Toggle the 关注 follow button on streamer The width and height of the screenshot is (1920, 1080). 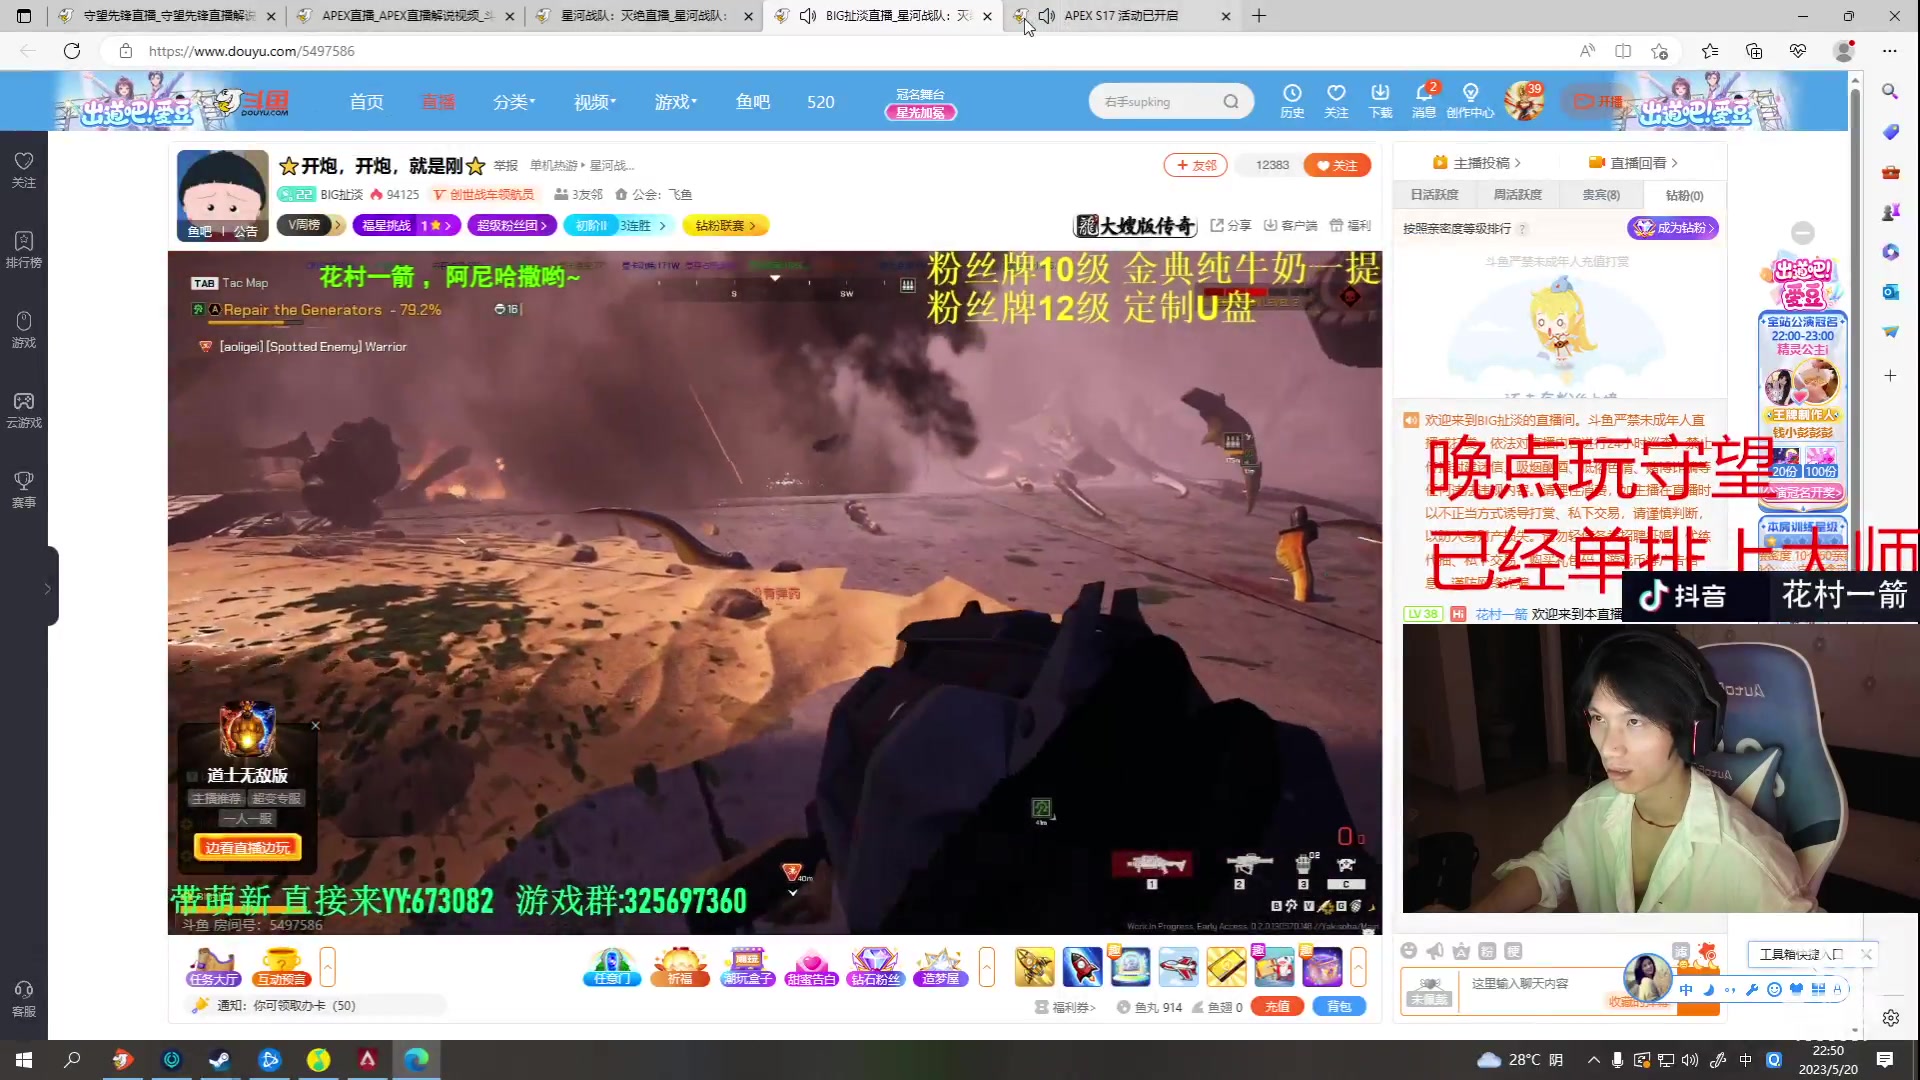tap(1337, 165)
